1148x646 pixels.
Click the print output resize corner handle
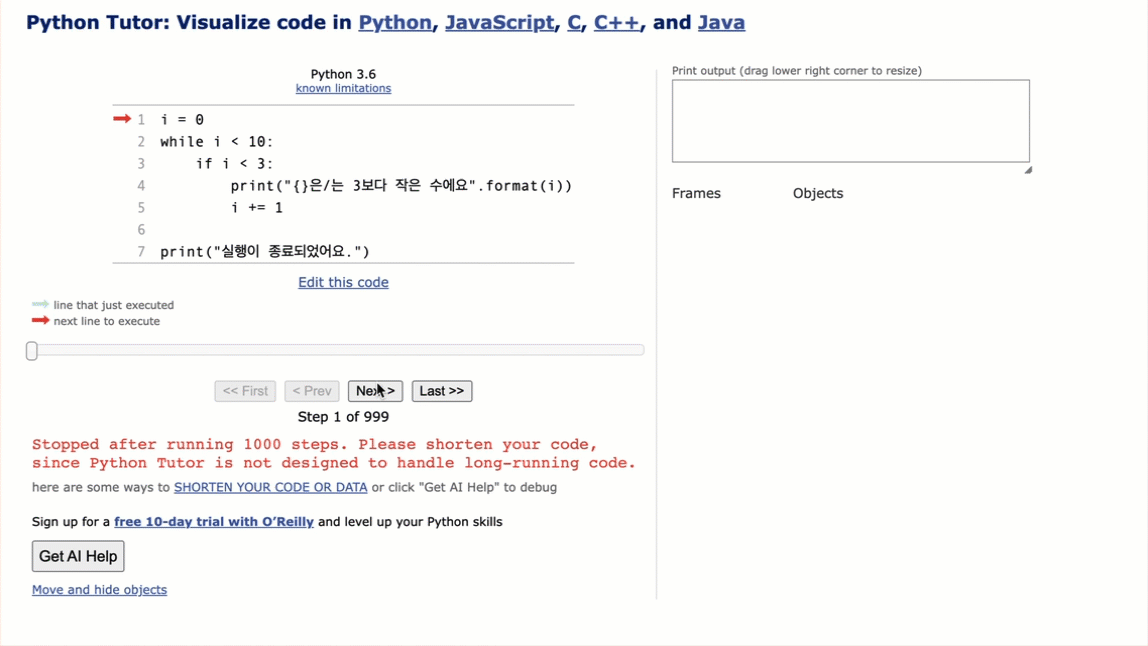coord(1027,170)
